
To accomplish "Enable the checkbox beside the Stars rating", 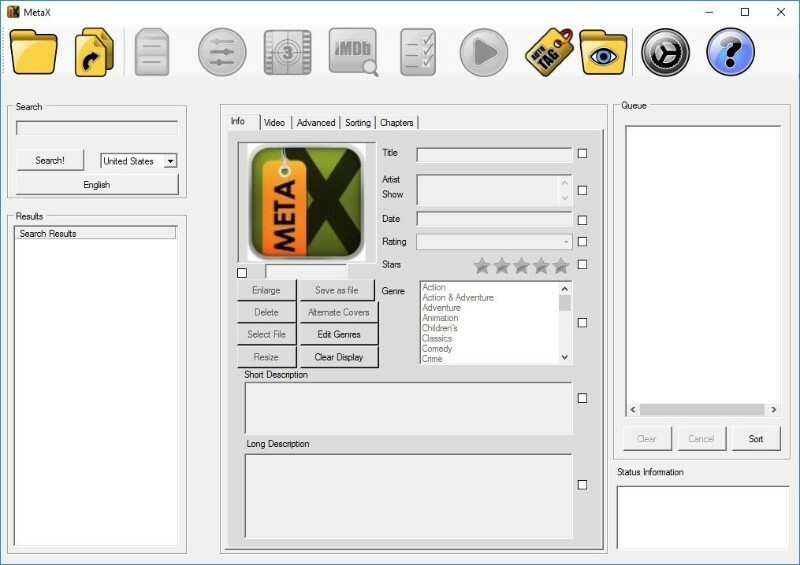I will pos(582,265).
